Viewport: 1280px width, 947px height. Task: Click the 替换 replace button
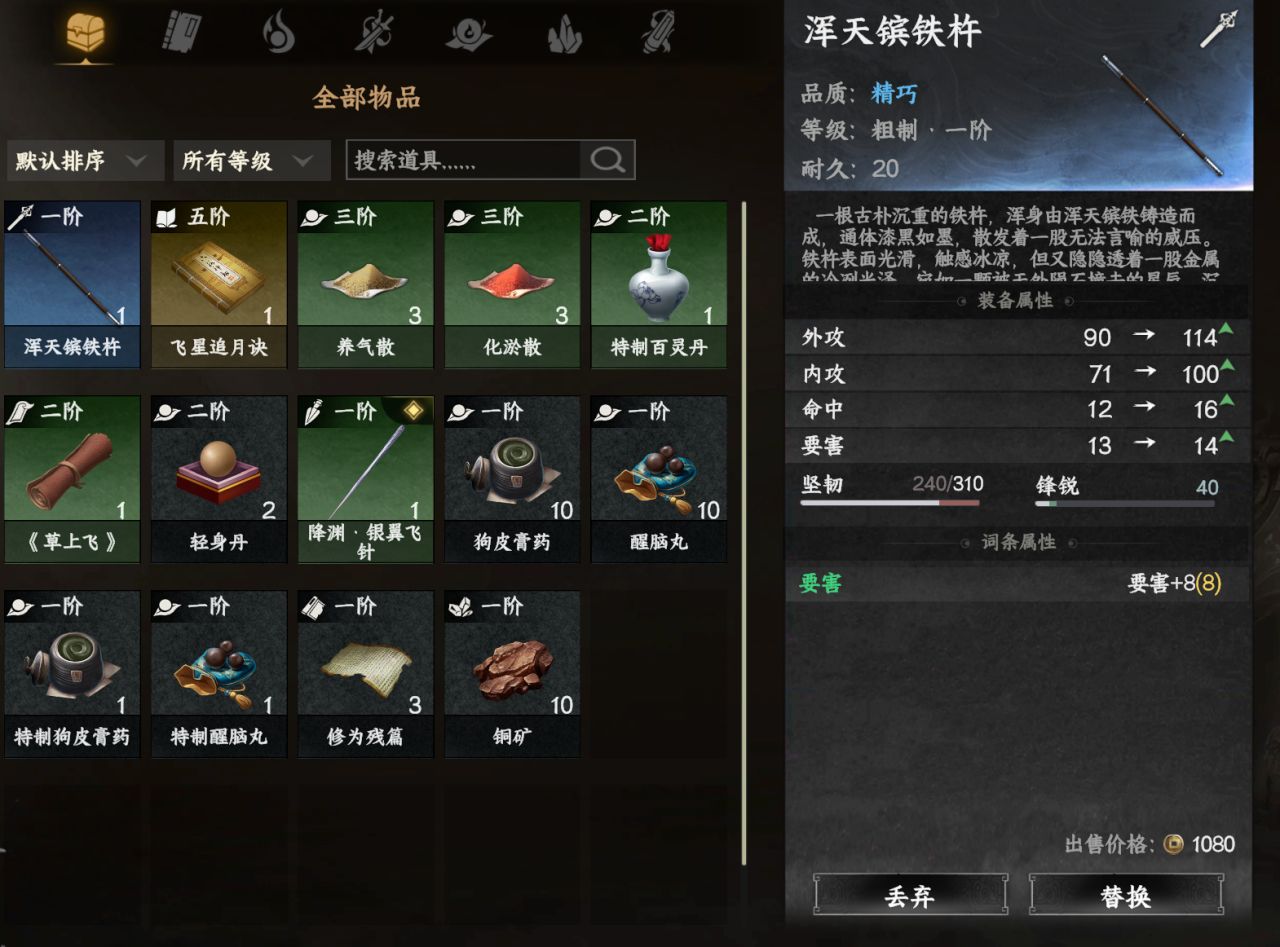pos(1126,895)
